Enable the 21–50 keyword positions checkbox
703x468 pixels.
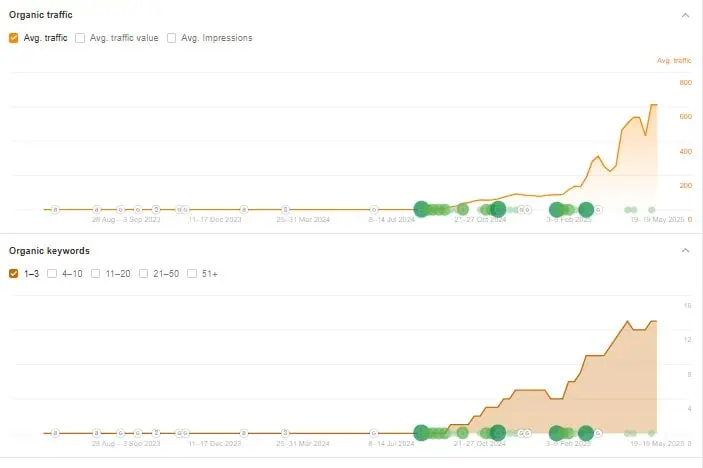click(x=143, y=273)
